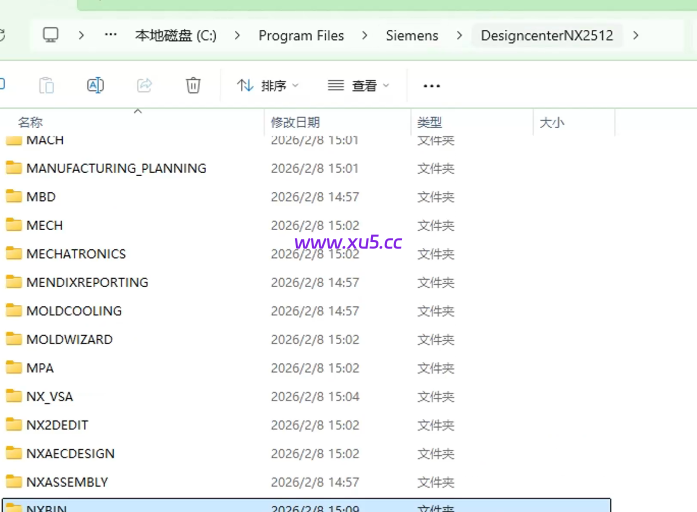Select the NX2DEDIT folder

tap(57, 425)
